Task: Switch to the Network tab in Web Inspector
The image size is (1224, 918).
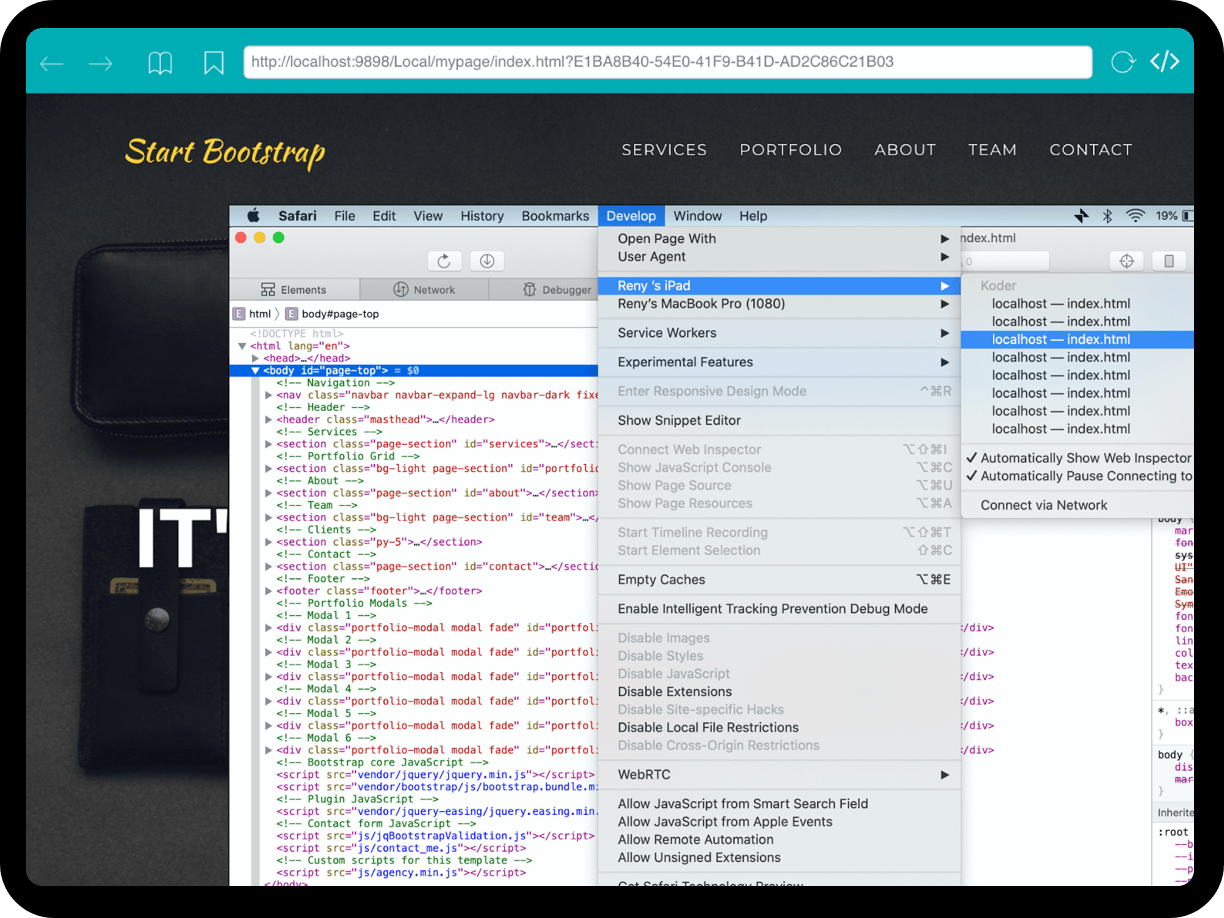Action: pyautogui.click(x=424, y=289)
